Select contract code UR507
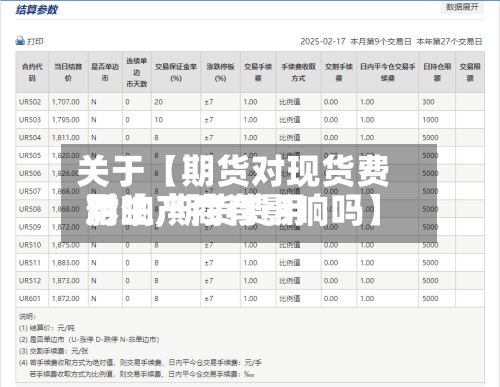 coord(30,191)
